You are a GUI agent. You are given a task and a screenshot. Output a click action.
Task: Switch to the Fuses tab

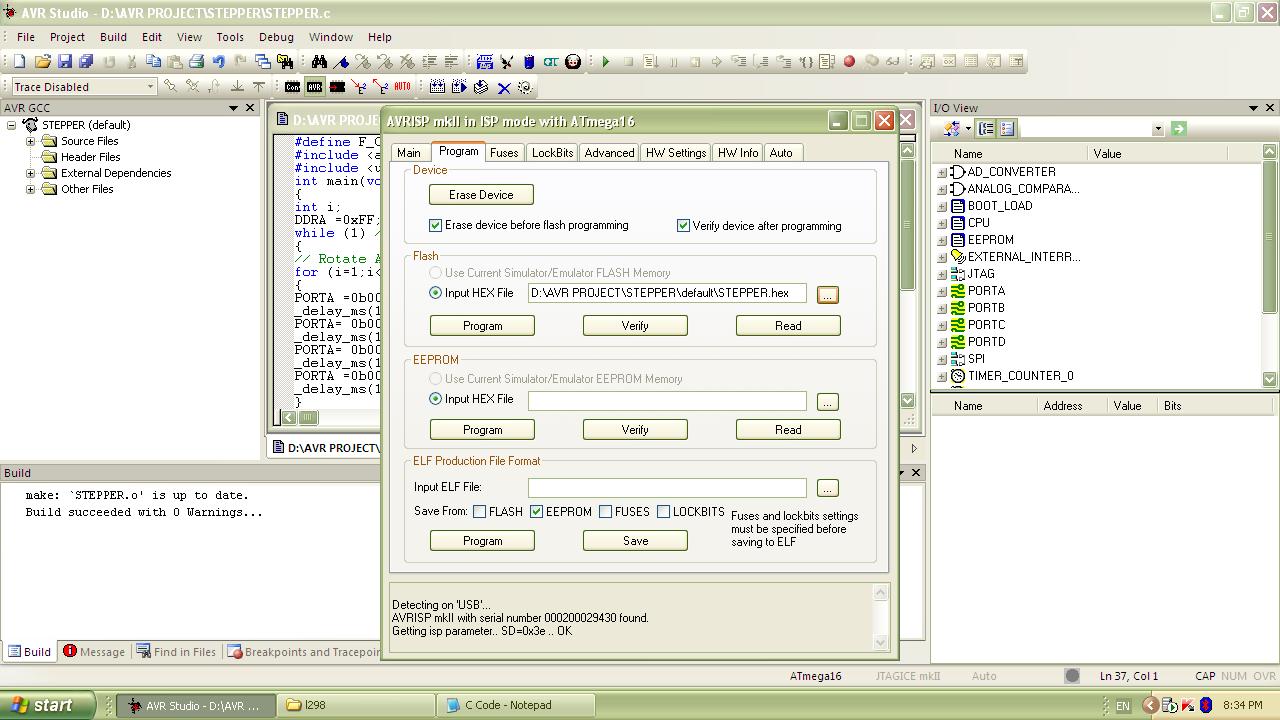(x=504, y=153)
